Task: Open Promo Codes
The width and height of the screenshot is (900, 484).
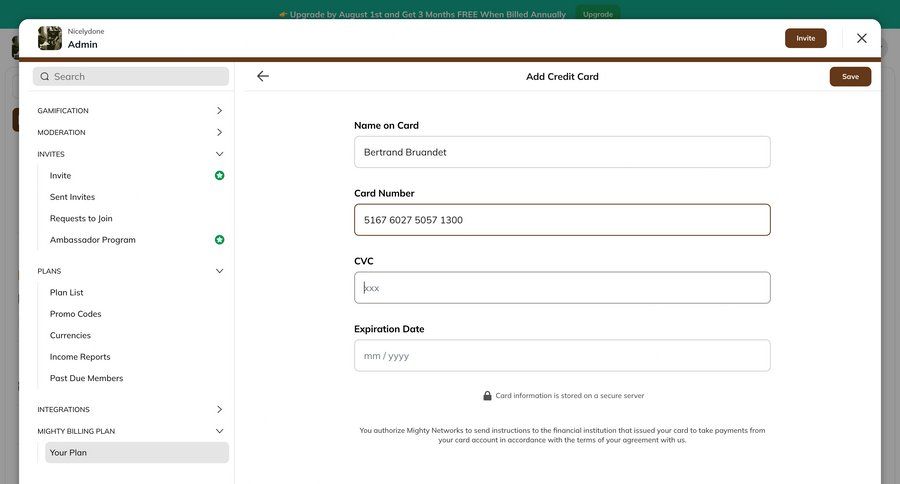Action: pos(75,314)
